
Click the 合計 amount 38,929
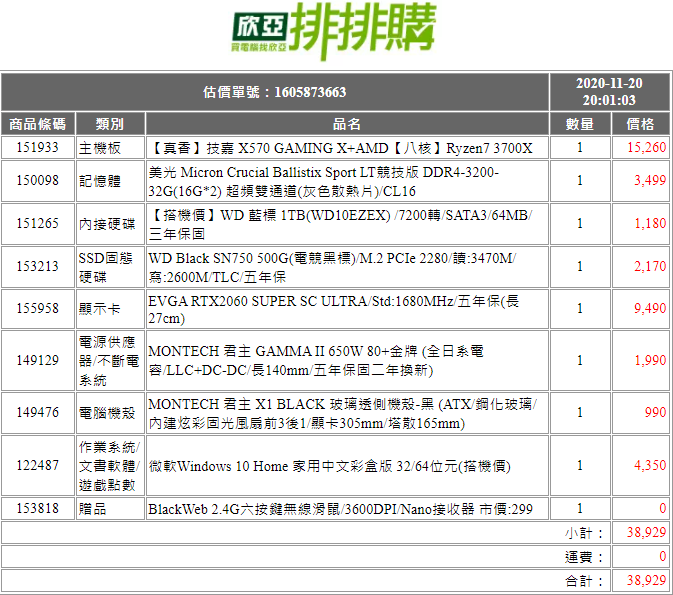pyautogui.click(x=646, y=581)
